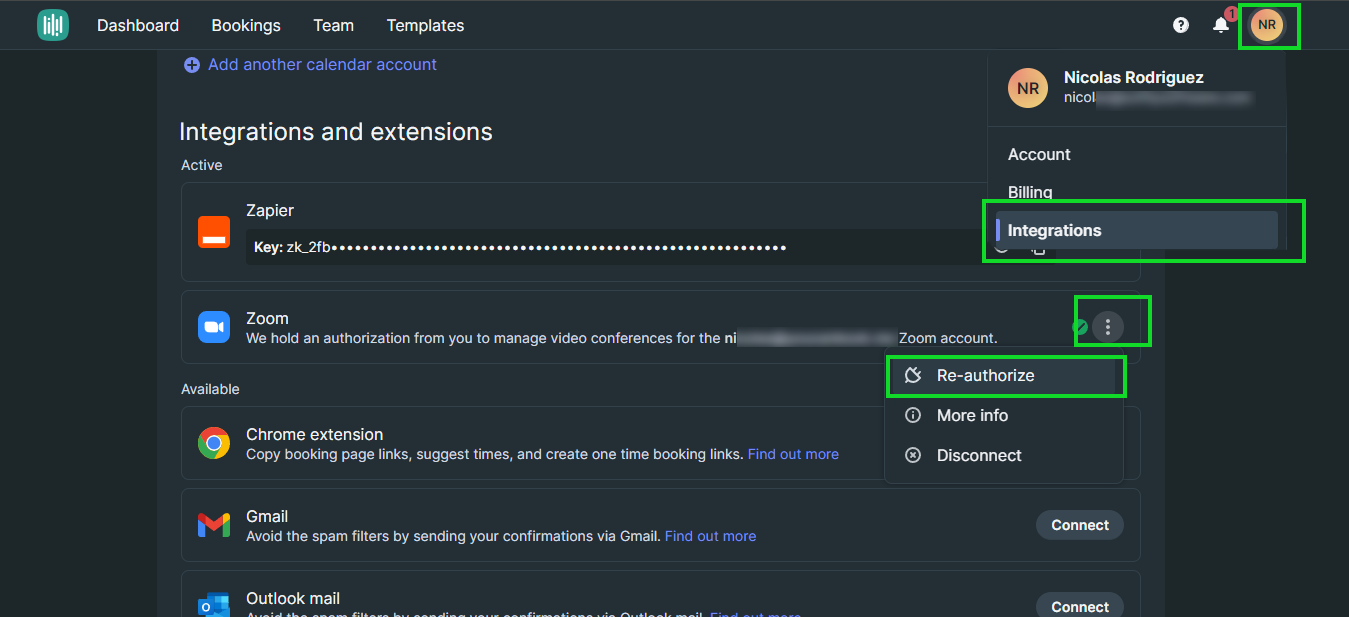
Task: Open the Templates tab
Action: 425,25
